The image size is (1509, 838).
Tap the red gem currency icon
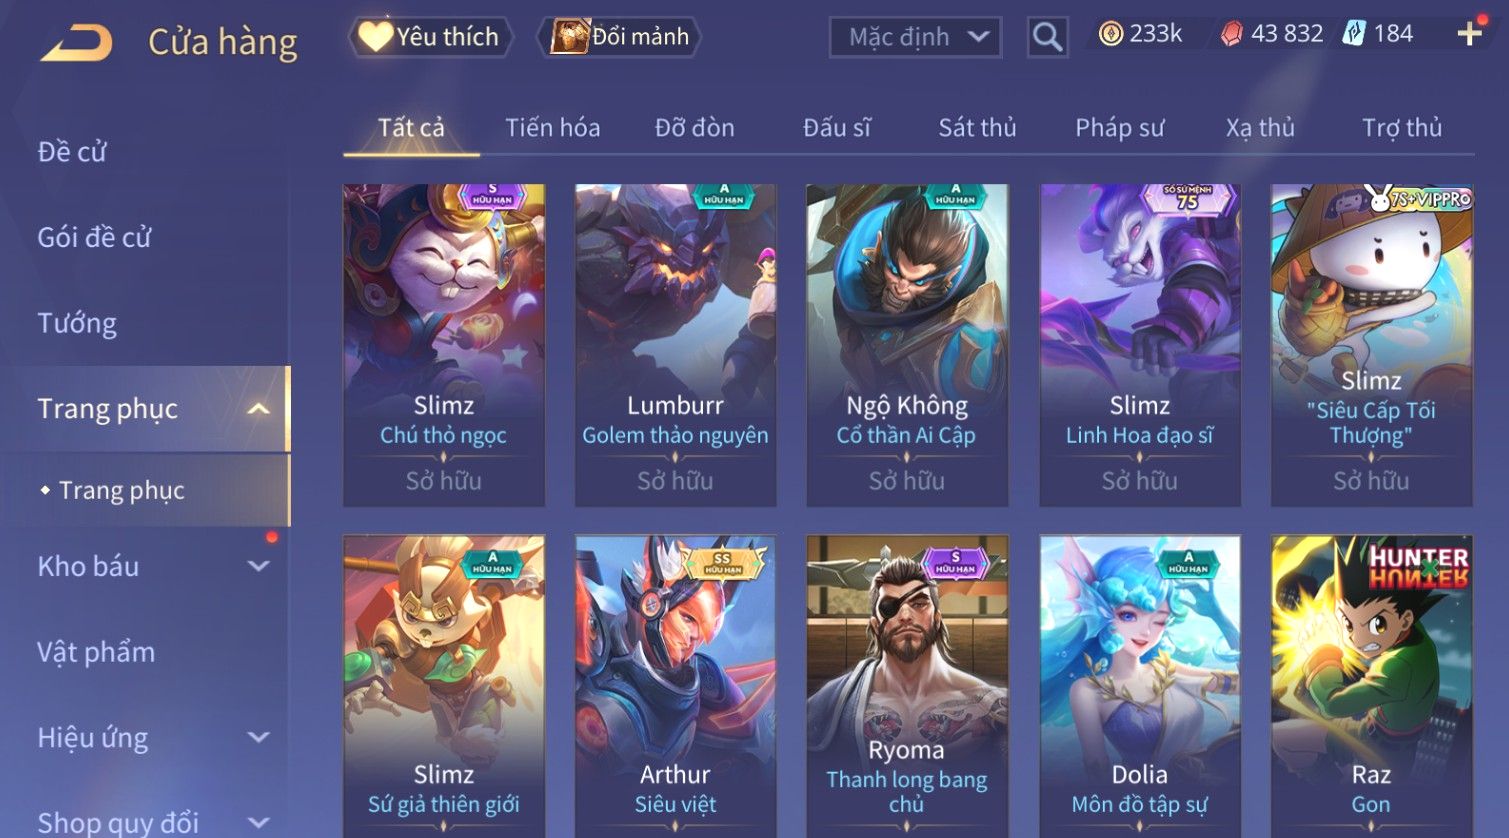coord(1232,34)
